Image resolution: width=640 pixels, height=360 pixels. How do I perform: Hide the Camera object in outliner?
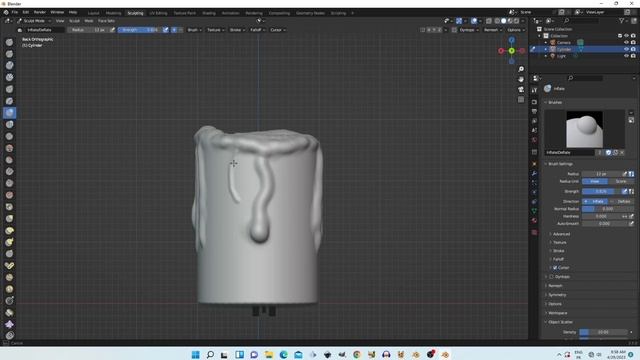pyautogui.click(x=626, y=42)
